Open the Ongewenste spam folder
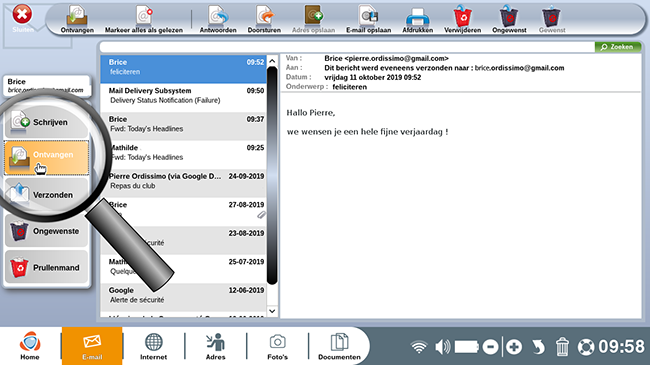Image resolution: width=650 pixels, height=365 pixels. point(46,231)
